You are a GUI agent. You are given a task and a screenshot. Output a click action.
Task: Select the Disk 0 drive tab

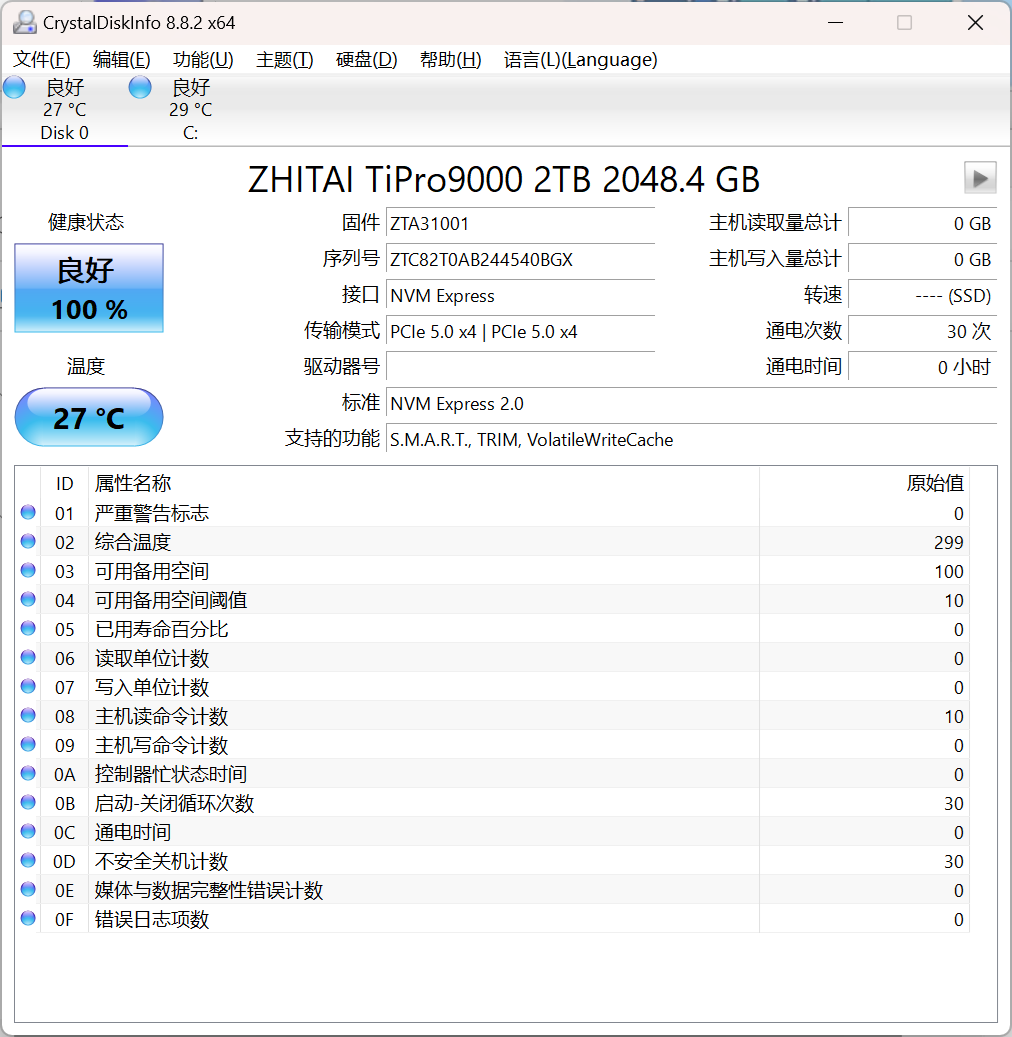point(64,110)
